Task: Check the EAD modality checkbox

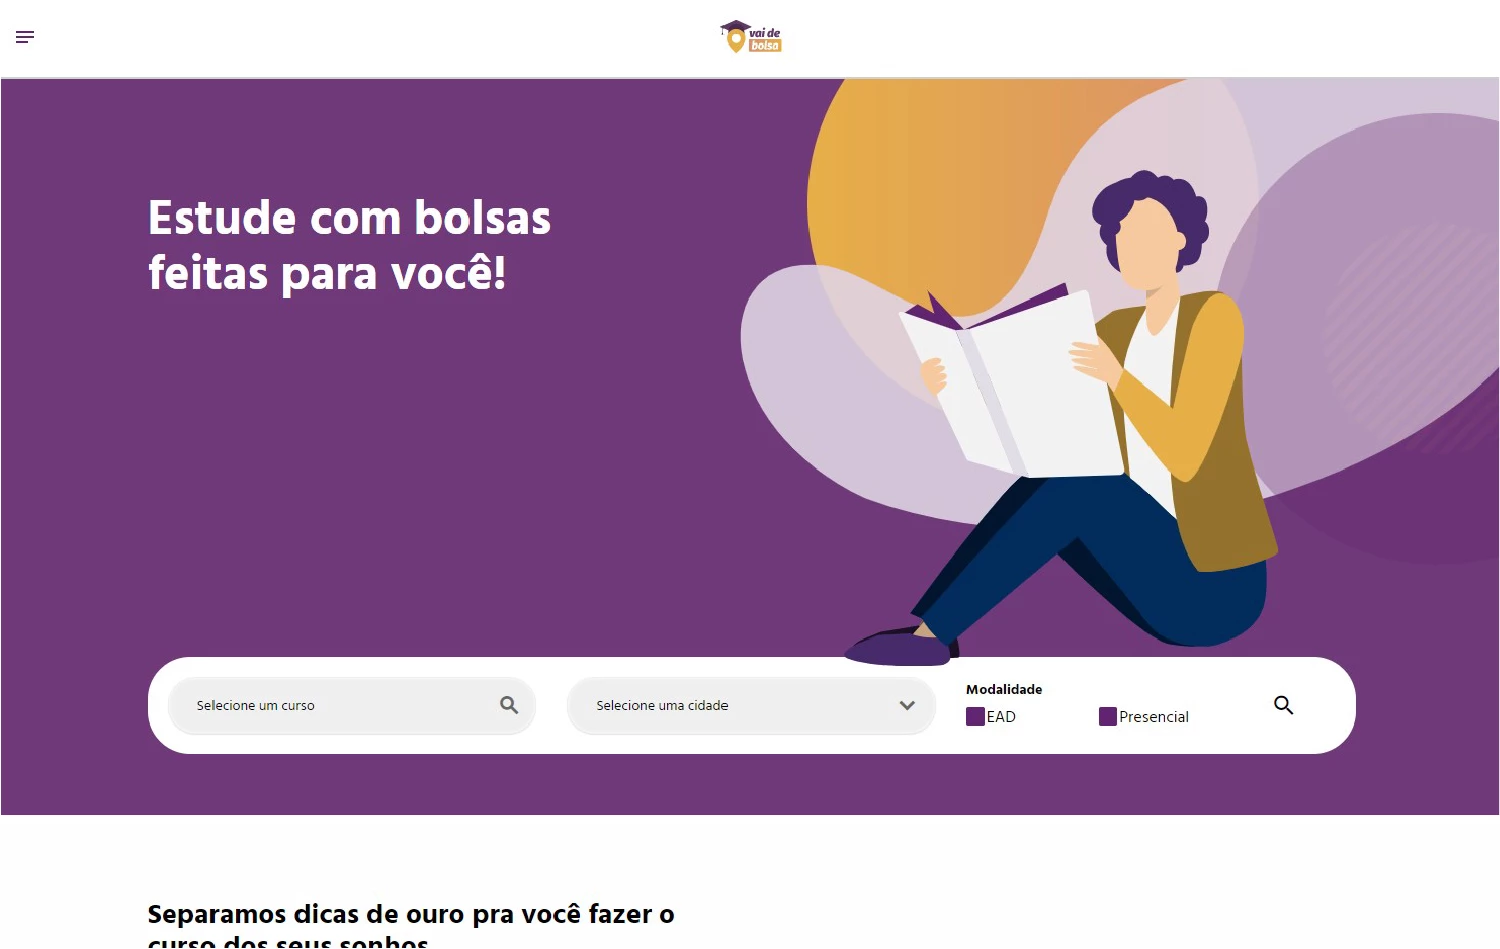Action: pos(975,716)
